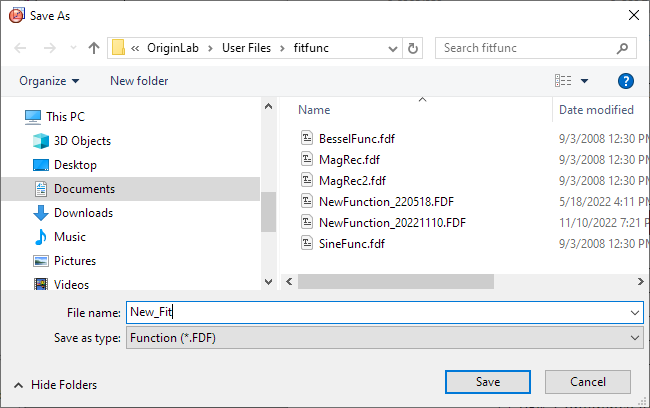The height and width of the screenshot is (408, 650).
Task: Open the Organize menu
Action: pyautogui.click(x=49, y=81)
